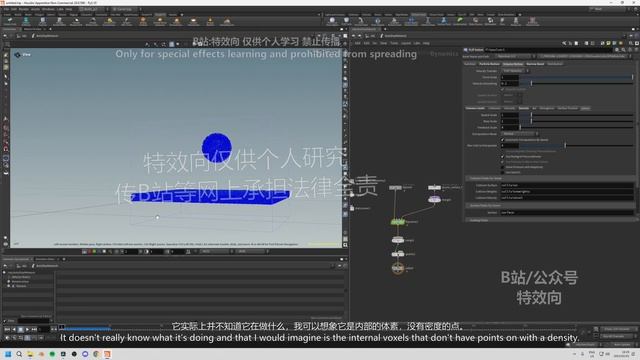Toggle checkbox below Velocity Smoothing field
The image size is (640, 360).
tap(502, 89)
